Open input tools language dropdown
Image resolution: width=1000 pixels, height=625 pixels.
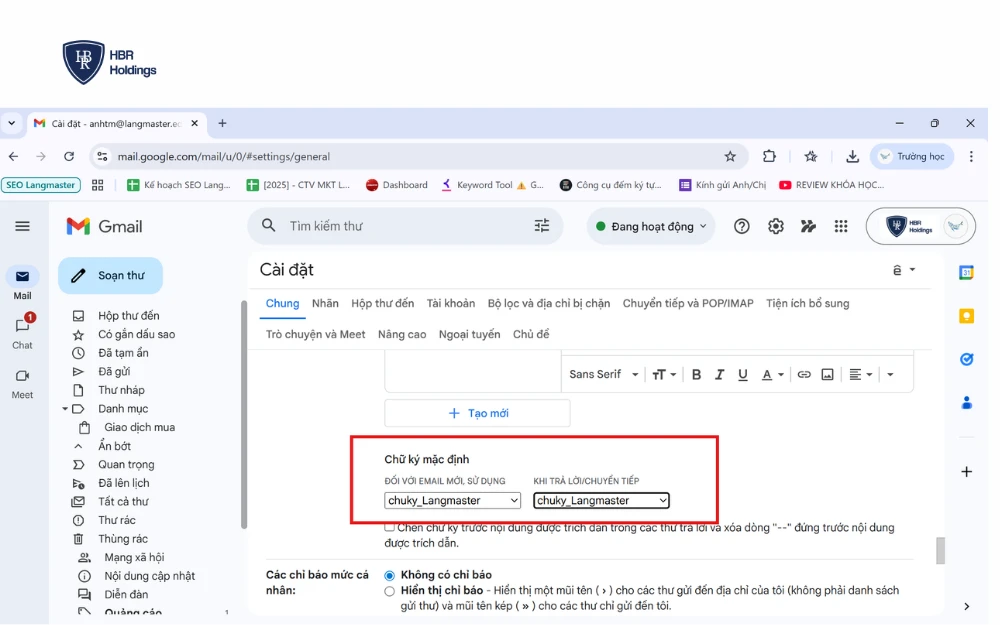[x=904, y=270]
